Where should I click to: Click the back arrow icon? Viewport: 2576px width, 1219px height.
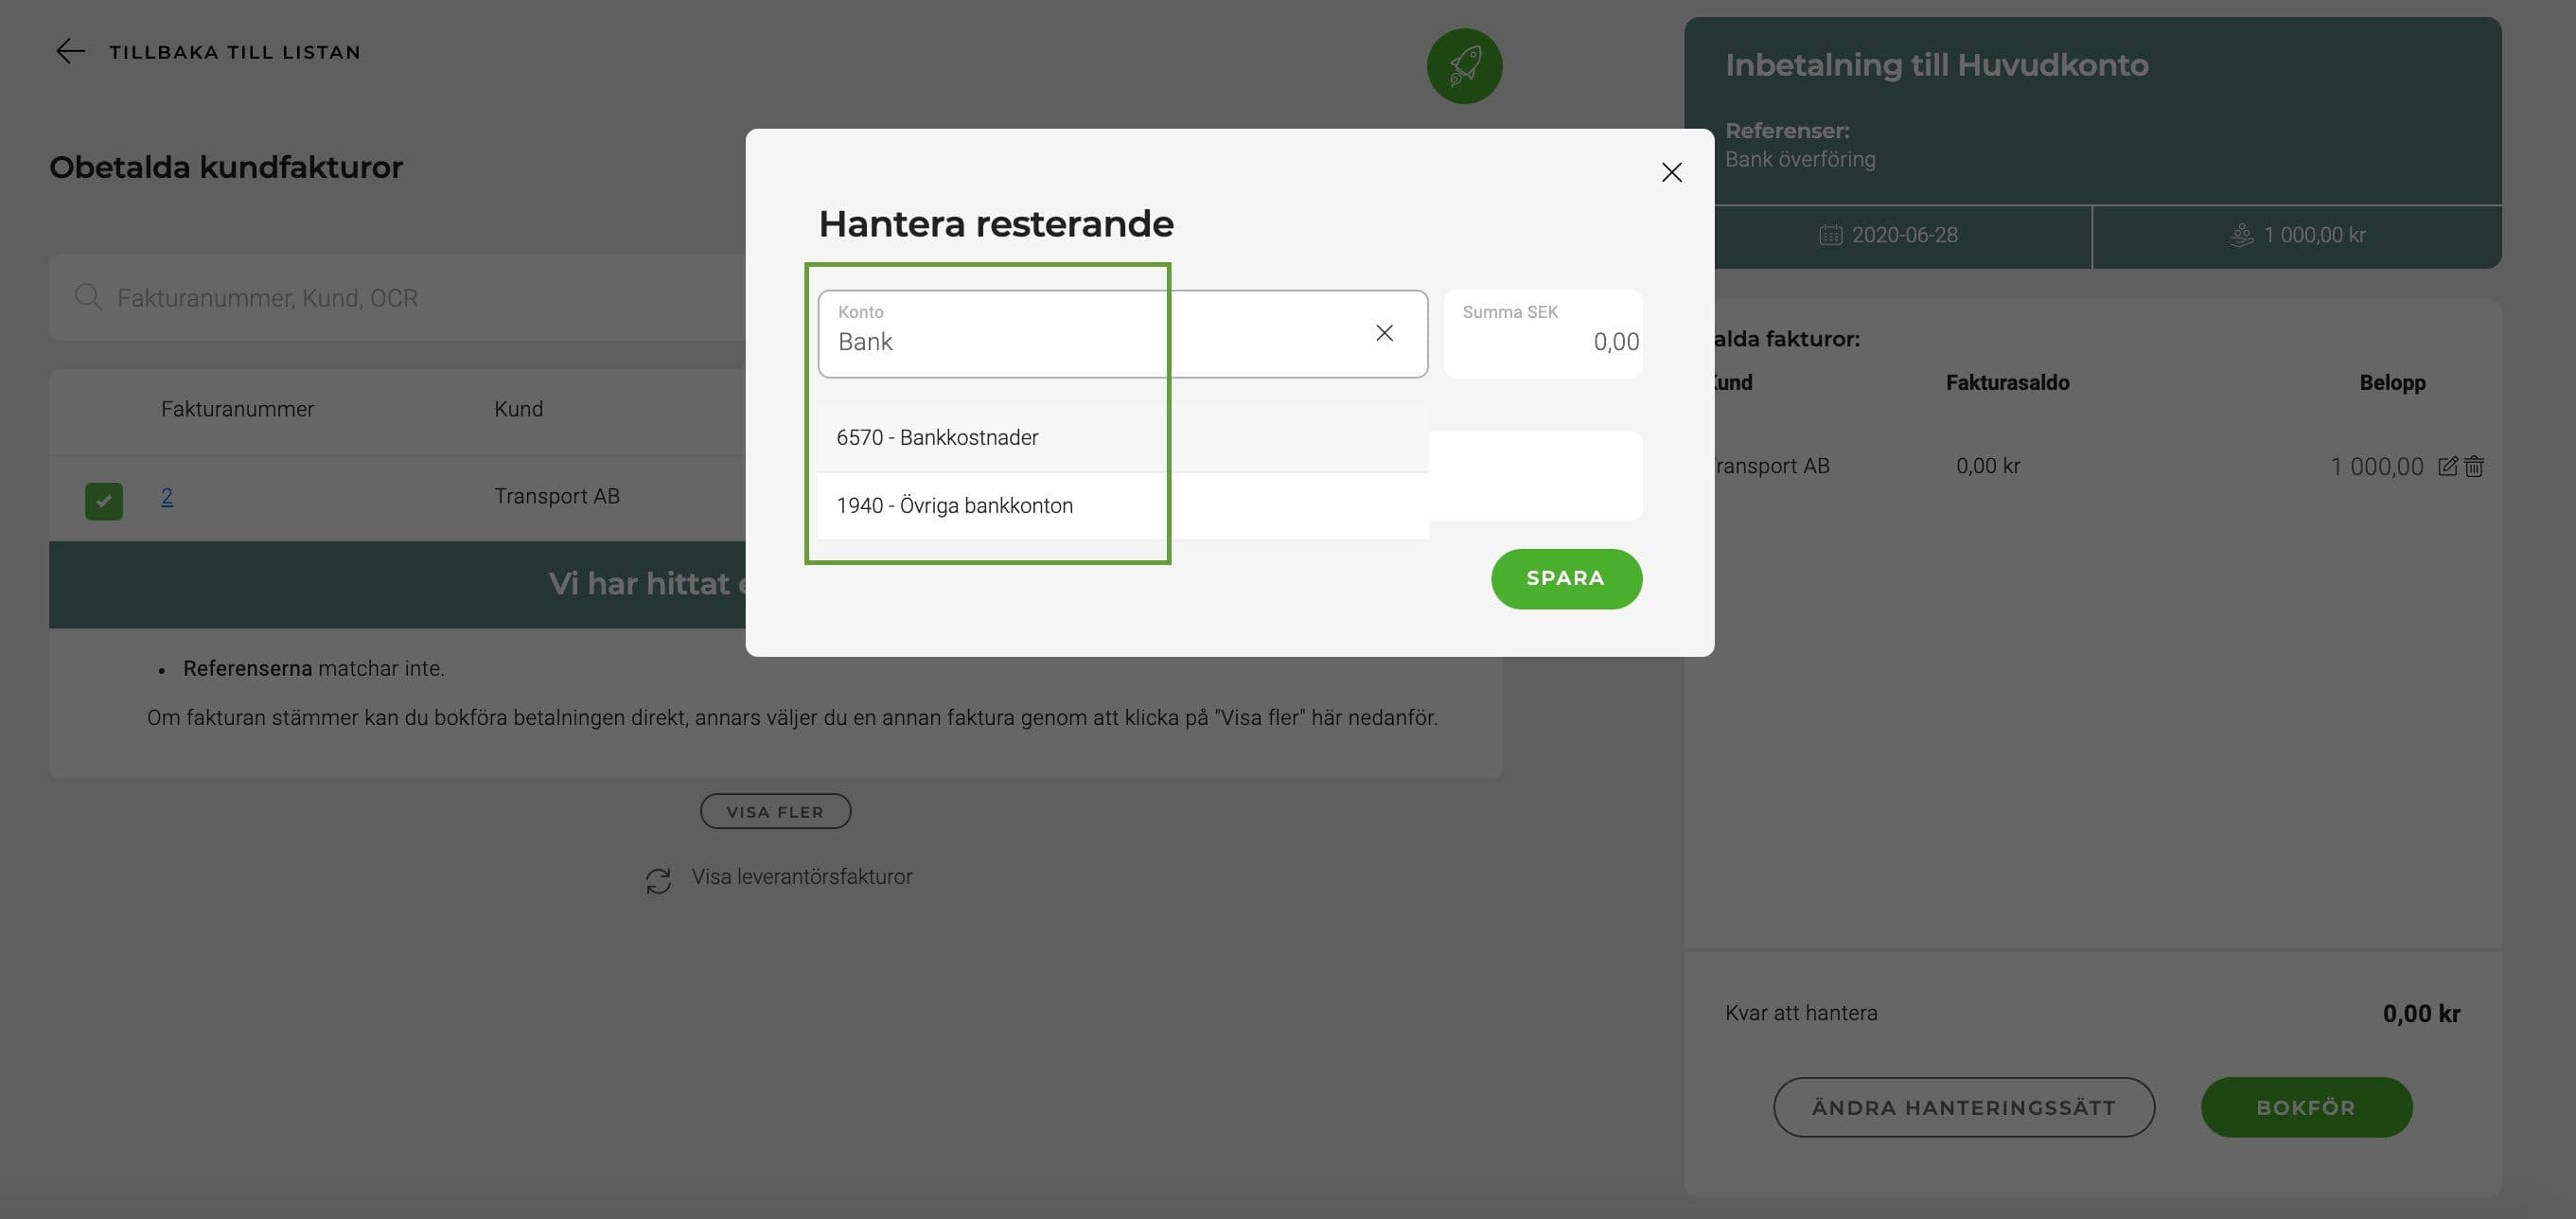point(70,51)
